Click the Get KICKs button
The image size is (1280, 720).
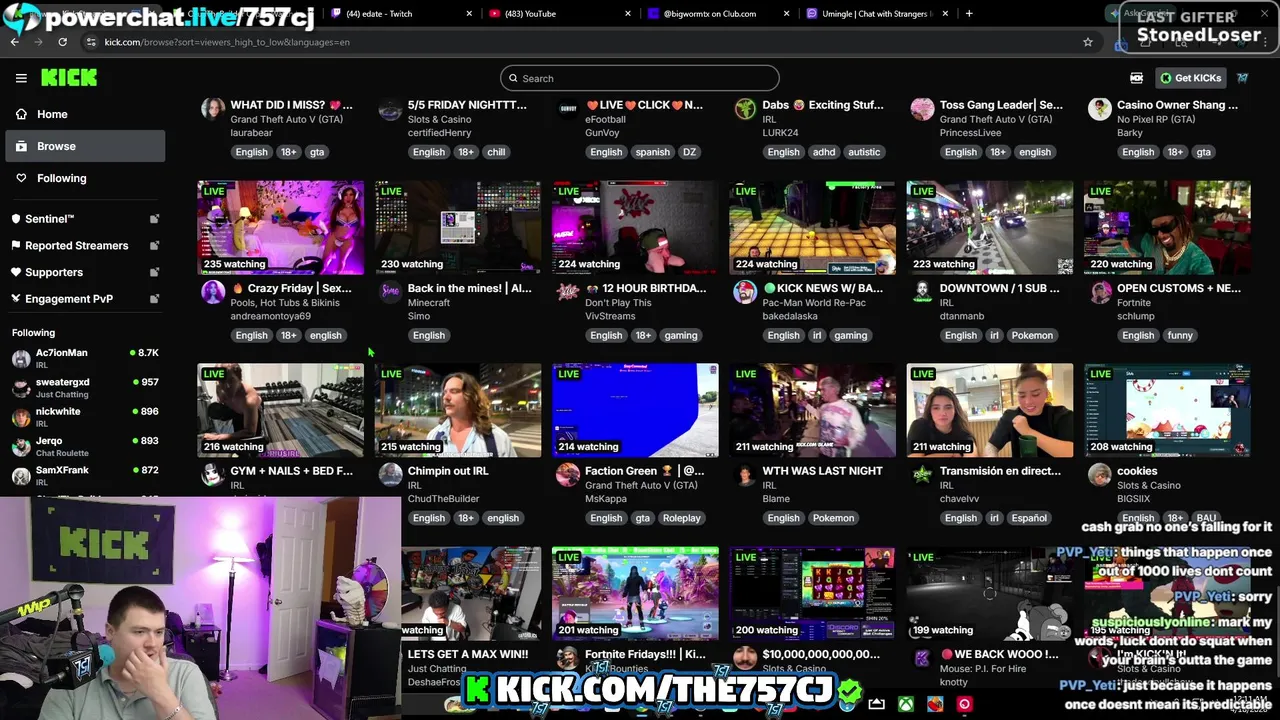click(1191, 78)
